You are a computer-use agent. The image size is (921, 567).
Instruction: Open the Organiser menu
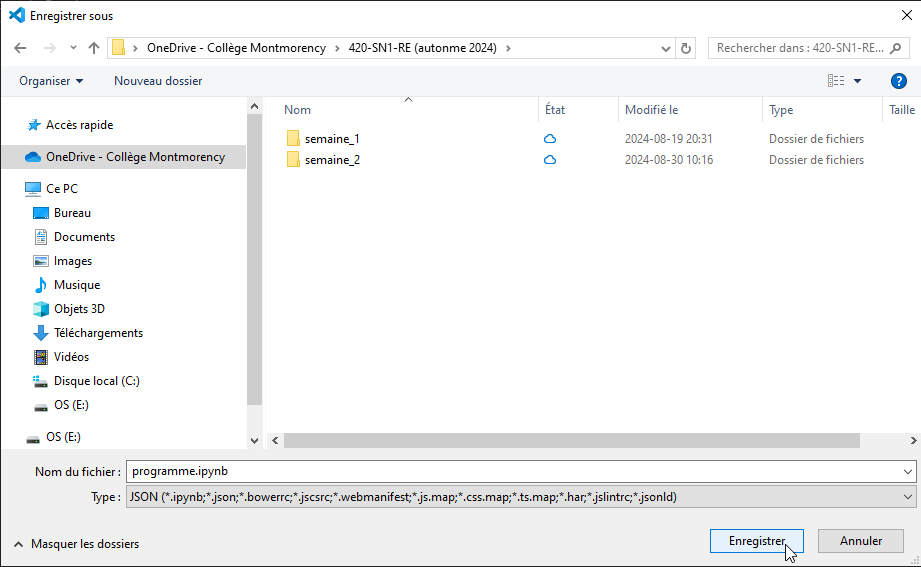tap(51, 81)
